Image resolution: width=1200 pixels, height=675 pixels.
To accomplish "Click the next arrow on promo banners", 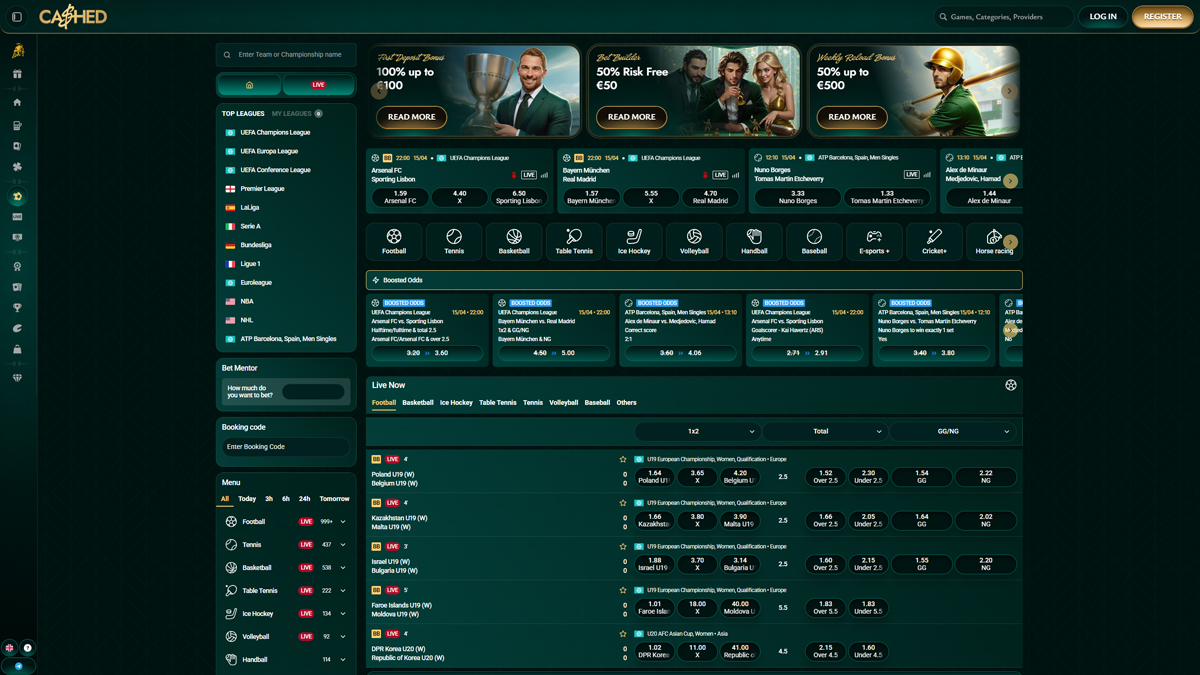I will click(1009, 91).
